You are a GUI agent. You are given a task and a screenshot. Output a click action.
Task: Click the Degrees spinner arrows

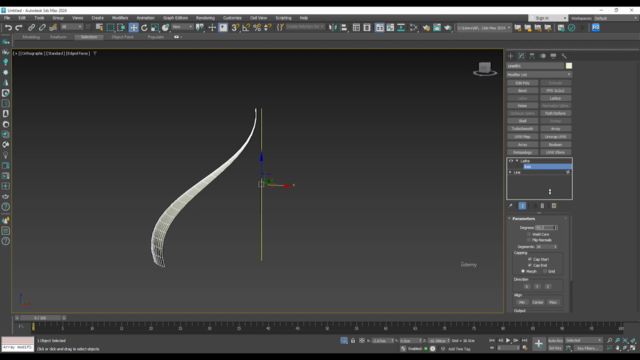(556, 228)
